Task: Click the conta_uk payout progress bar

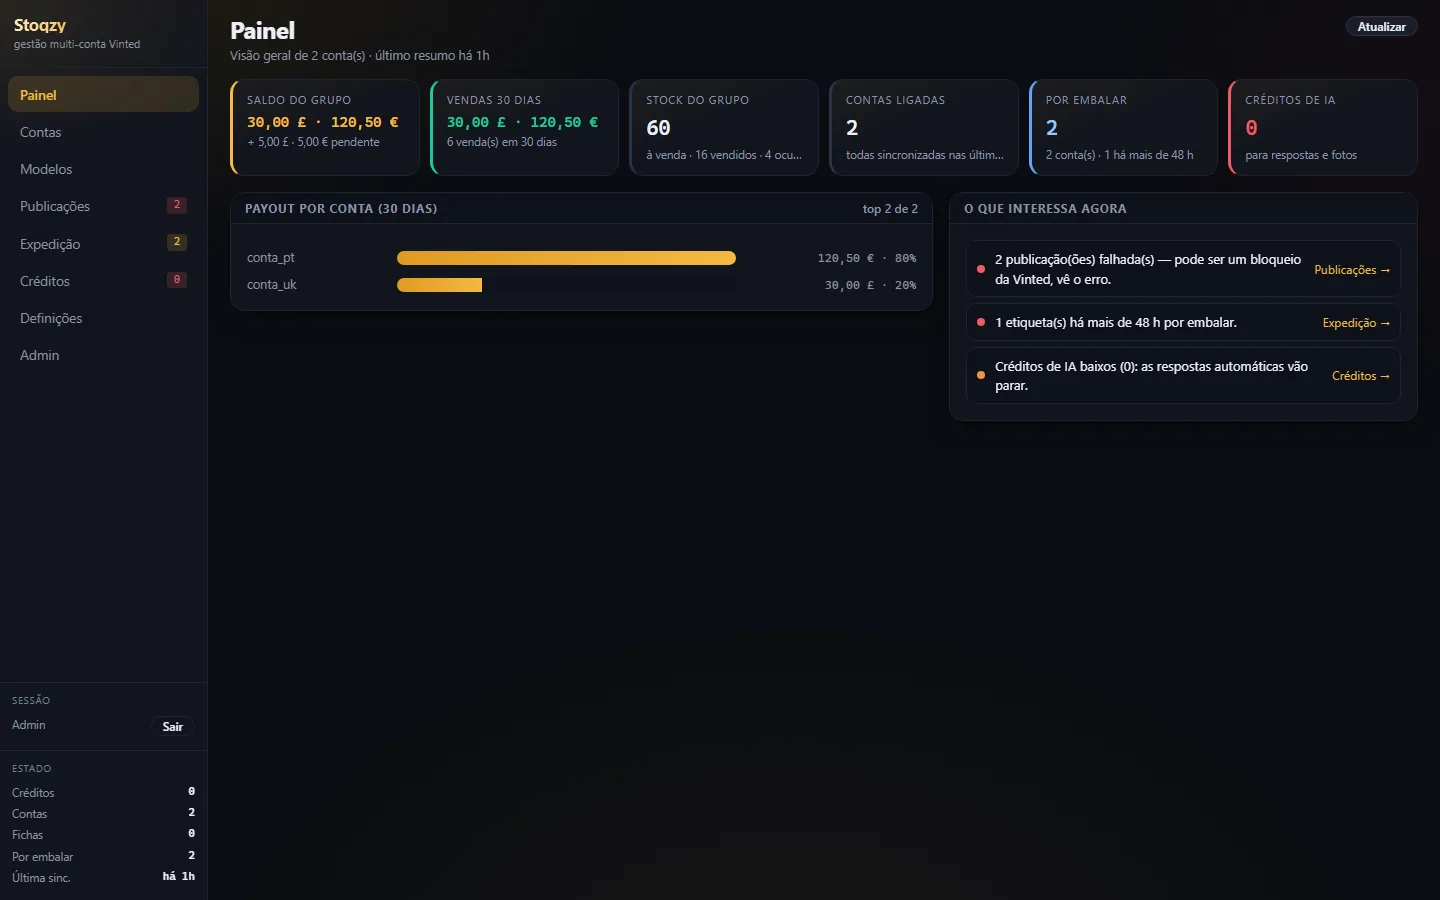Action: pyautogui.click(x=566, y=285)
